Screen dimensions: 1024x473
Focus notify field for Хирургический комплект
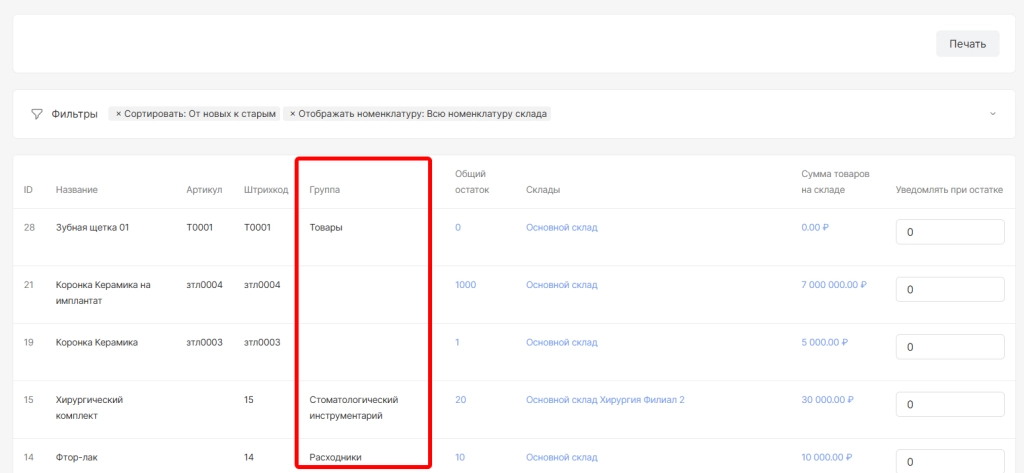pyautogui.click(x=949, y=405)
